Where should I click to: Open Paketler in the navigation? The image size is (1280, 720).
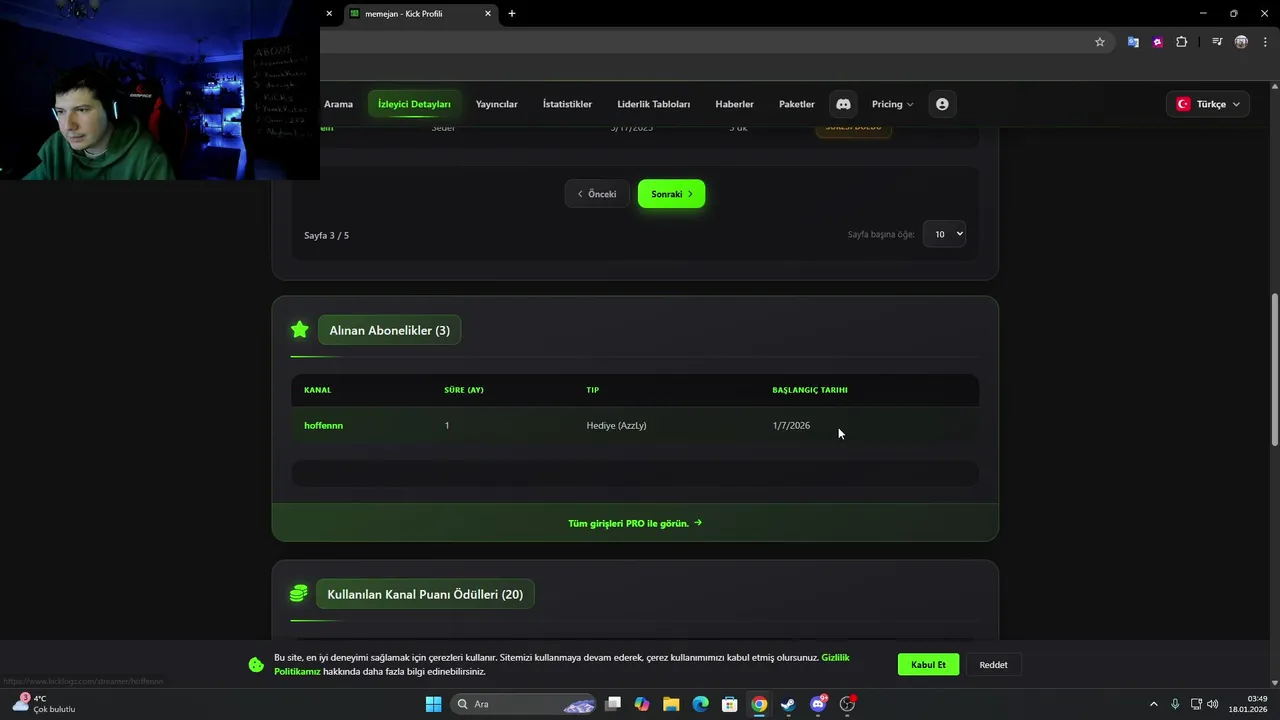797,104
